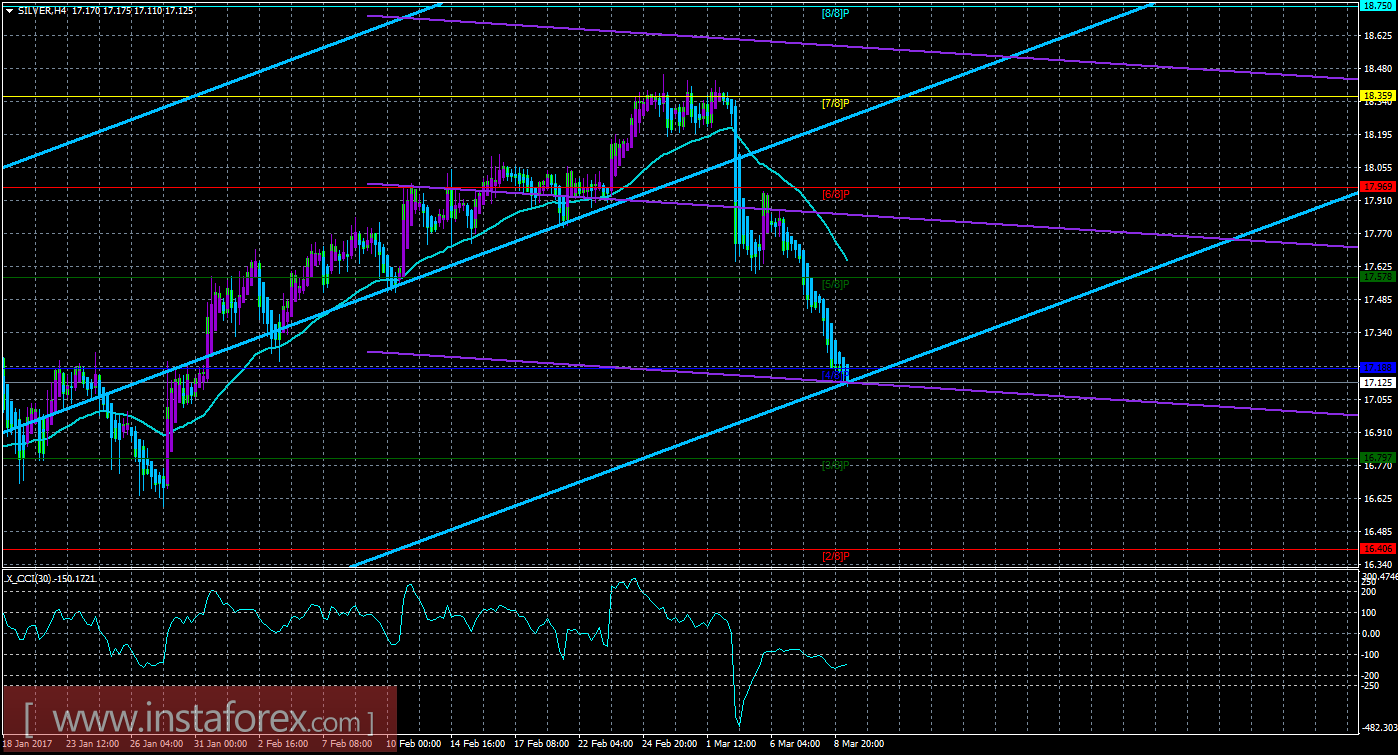The height and width of the screenshot is (755, 1398).
Task: Click the 18.195 price scale value
Action: tap(1379, 134)
